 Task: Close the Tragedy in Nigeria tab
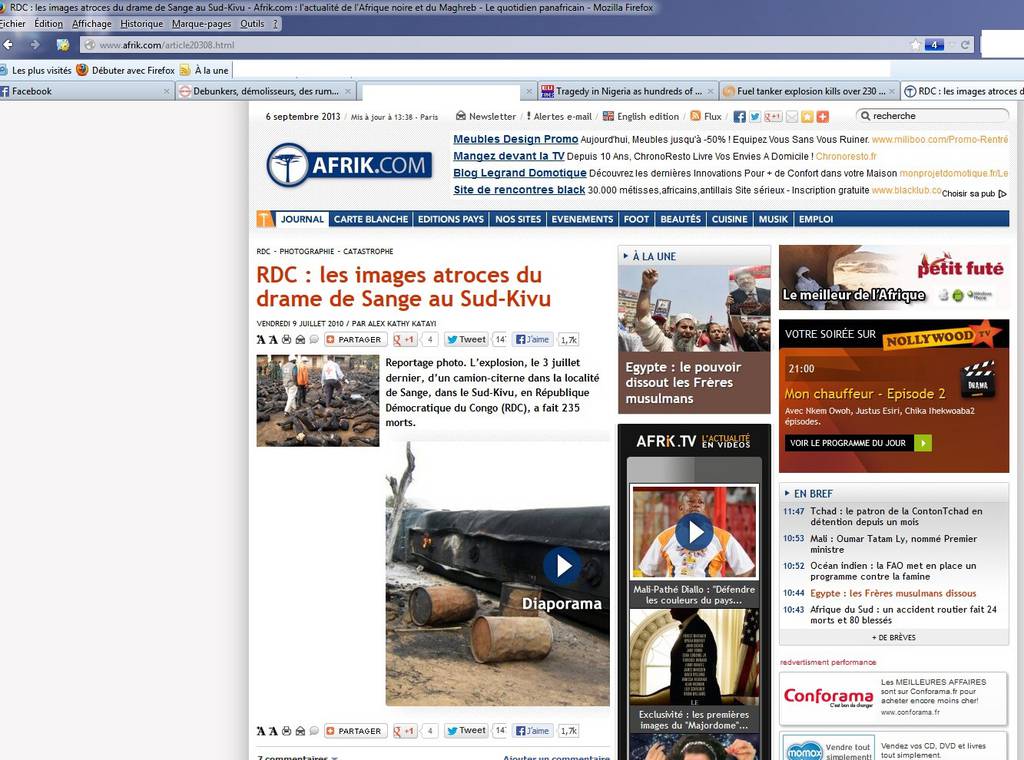(711, 91)
